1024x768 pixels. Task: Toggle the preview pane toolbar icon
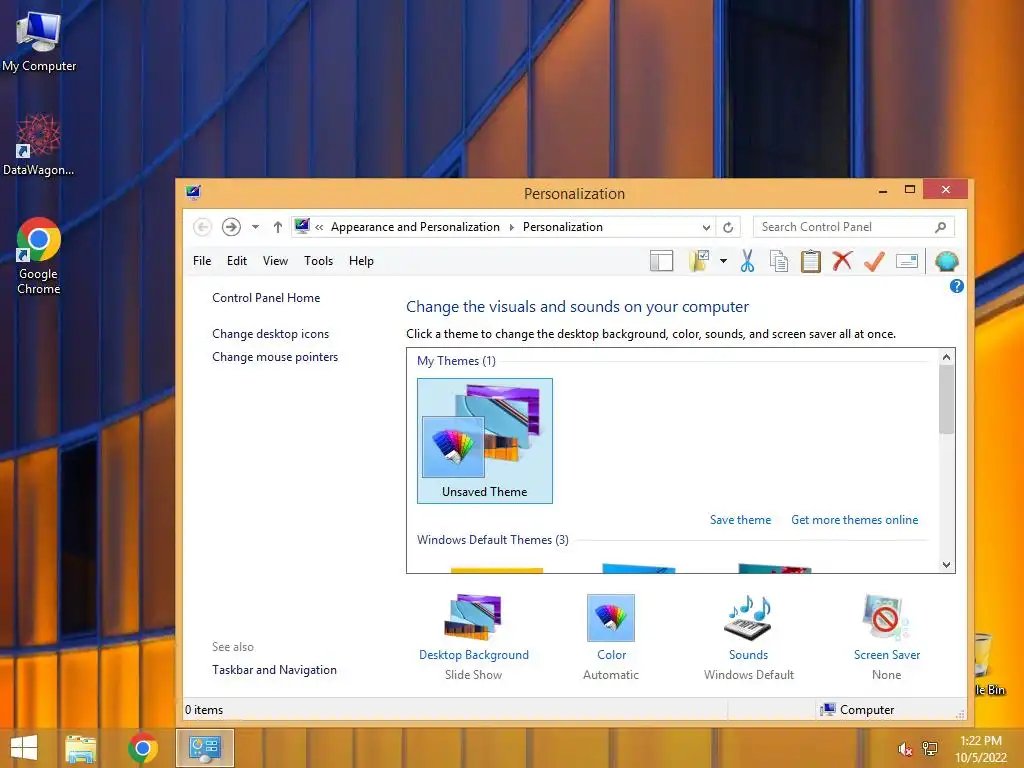tap(662, 261)
